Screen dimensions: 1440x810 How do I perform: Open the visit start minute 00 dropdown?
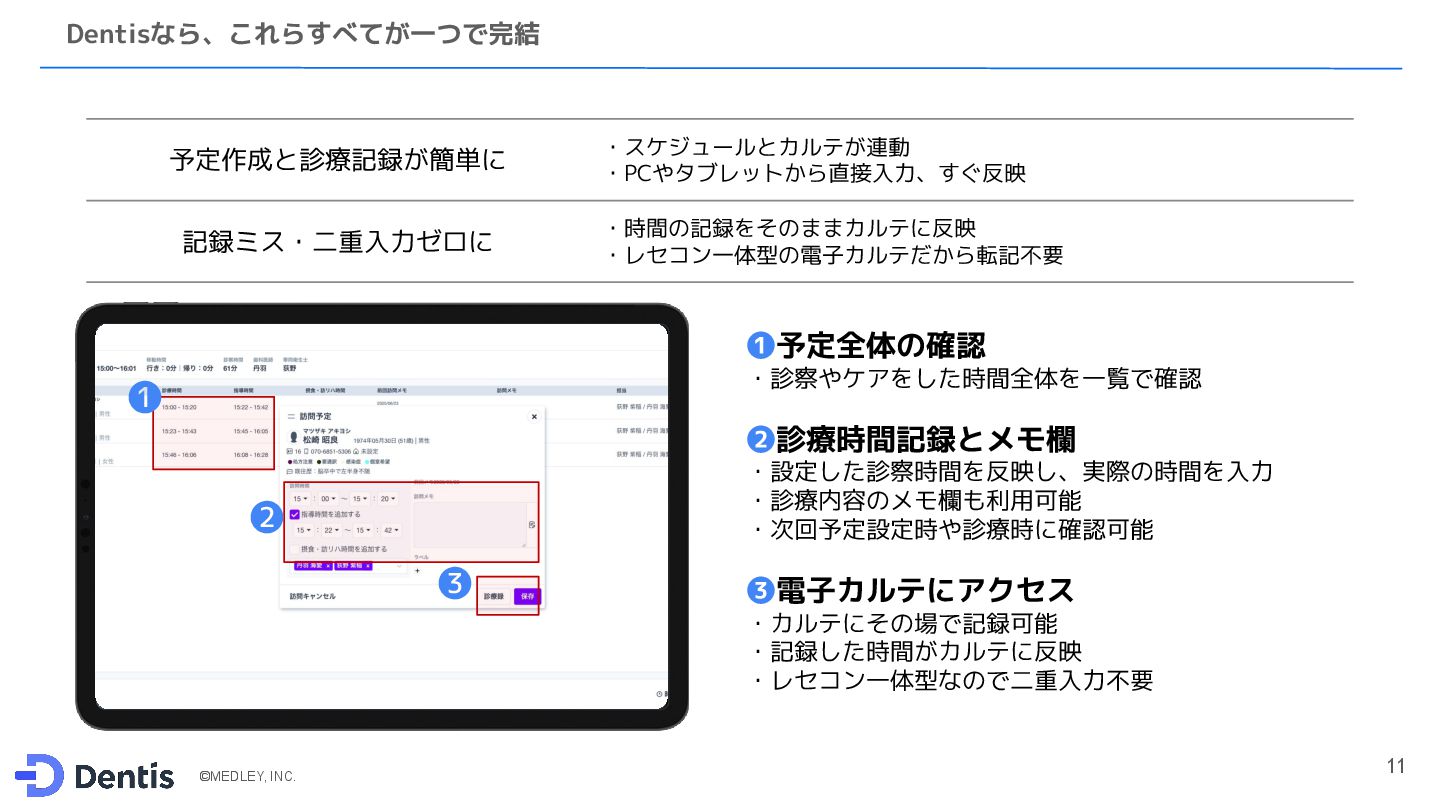click(x=328, y=499)
